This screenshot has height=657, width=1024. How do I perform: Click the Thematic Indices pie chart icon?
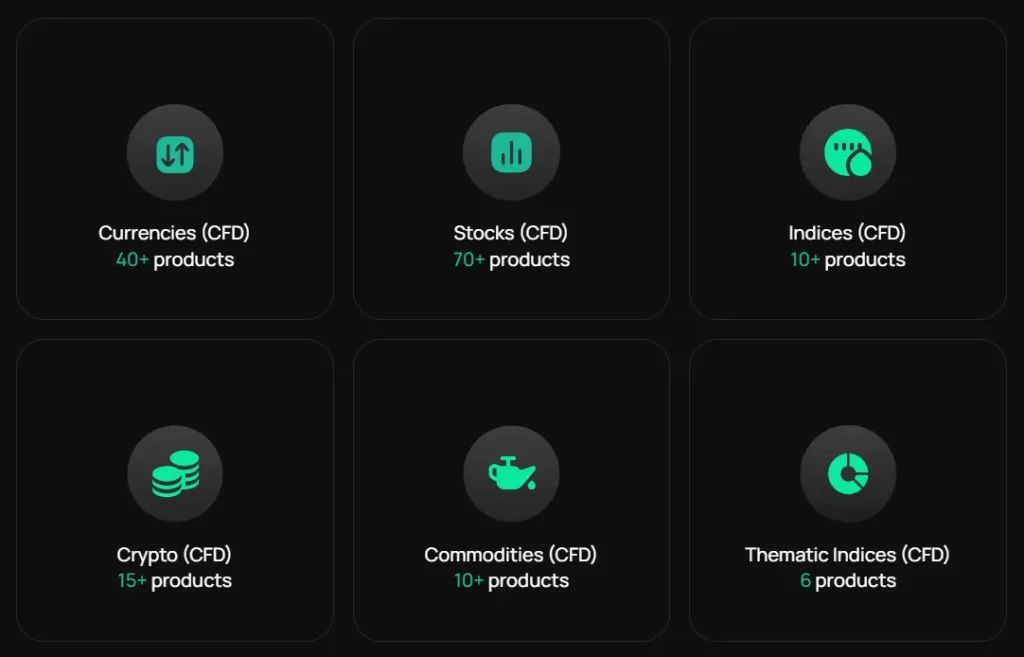point(848,474)
